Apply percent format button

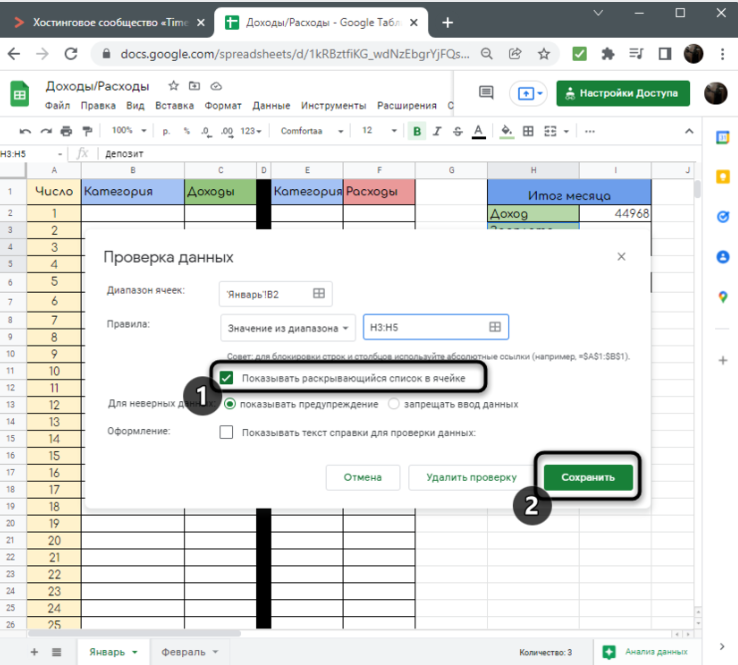[186, 131]
